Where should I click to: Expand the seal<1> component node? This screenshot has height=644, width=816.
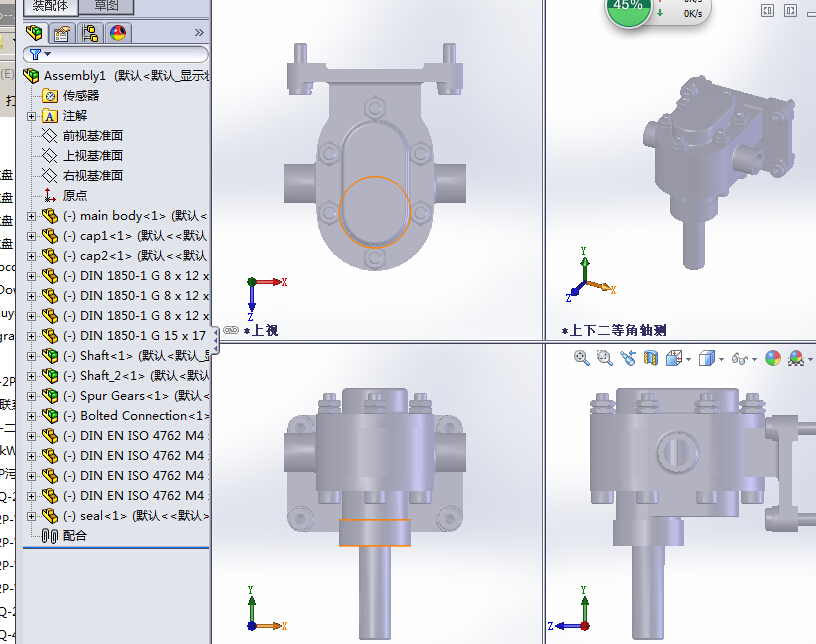pos(31,516)
